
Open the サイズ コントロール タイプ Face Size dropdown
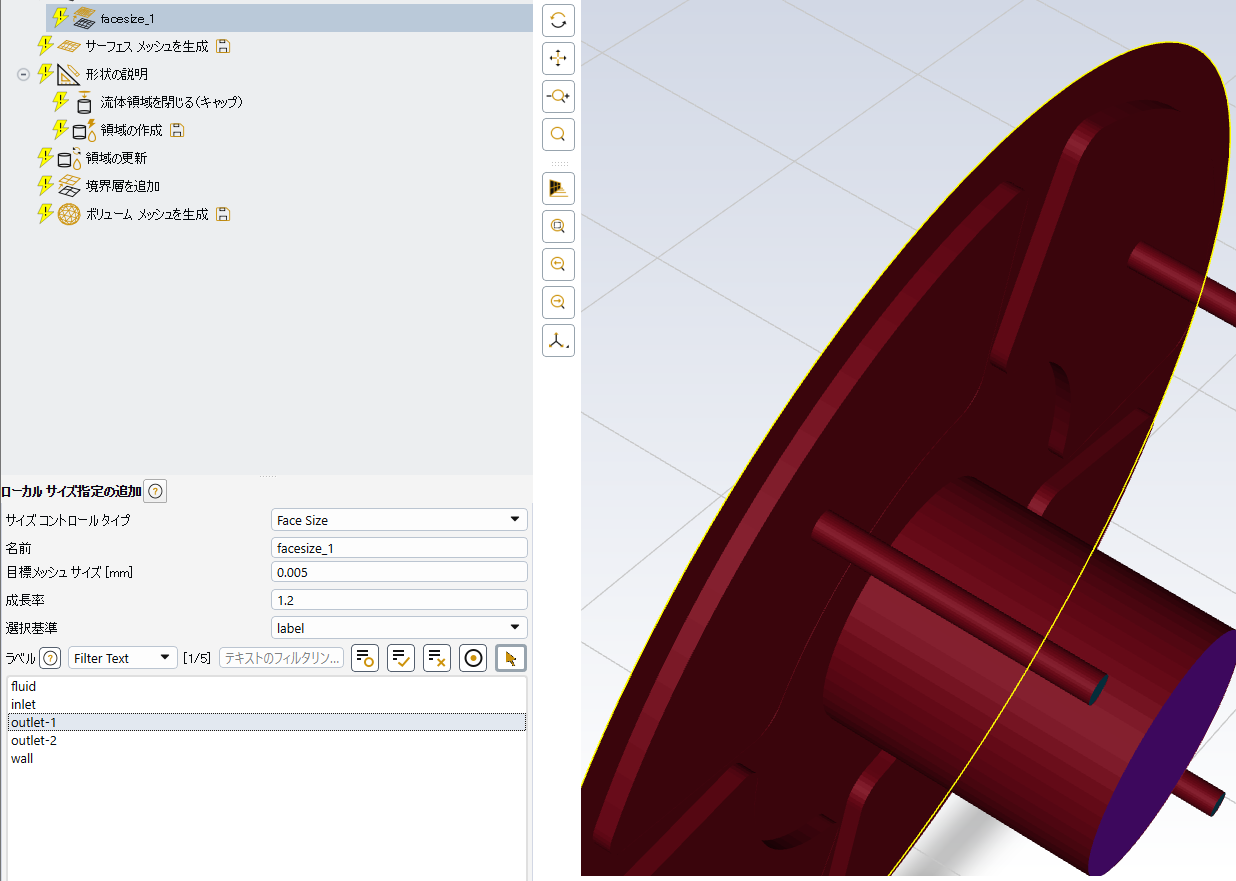tap(400, 520)
